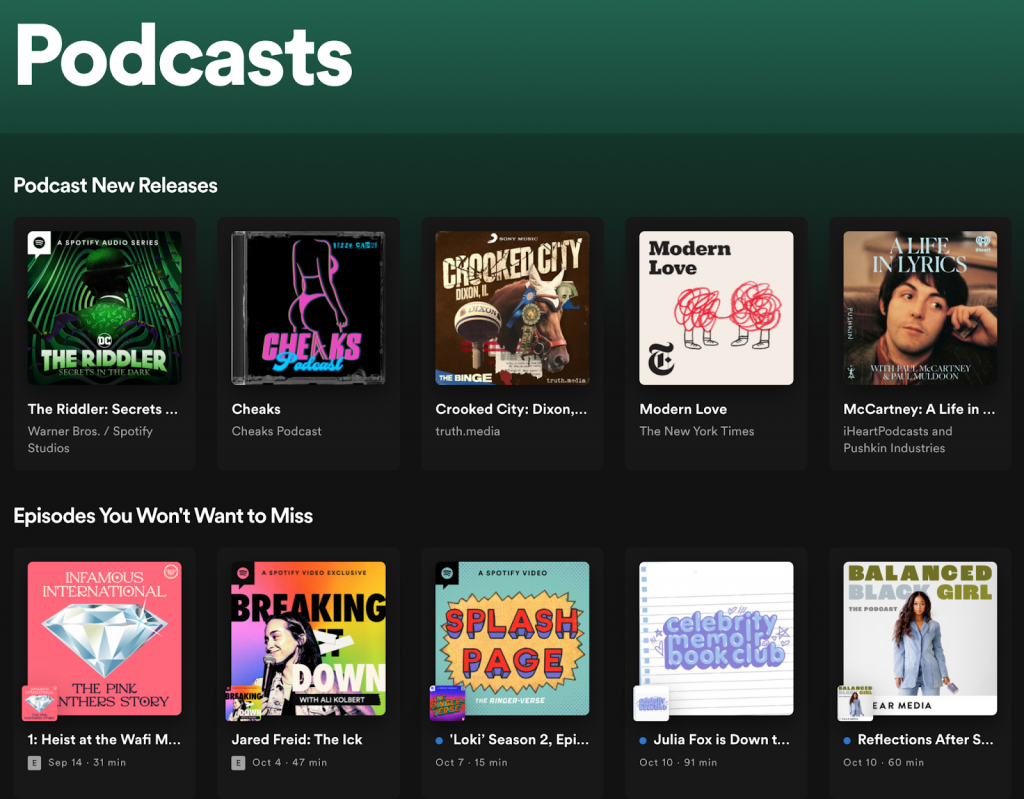
Task: Click the Podcast New Releases heading
Action: (115, 185)
